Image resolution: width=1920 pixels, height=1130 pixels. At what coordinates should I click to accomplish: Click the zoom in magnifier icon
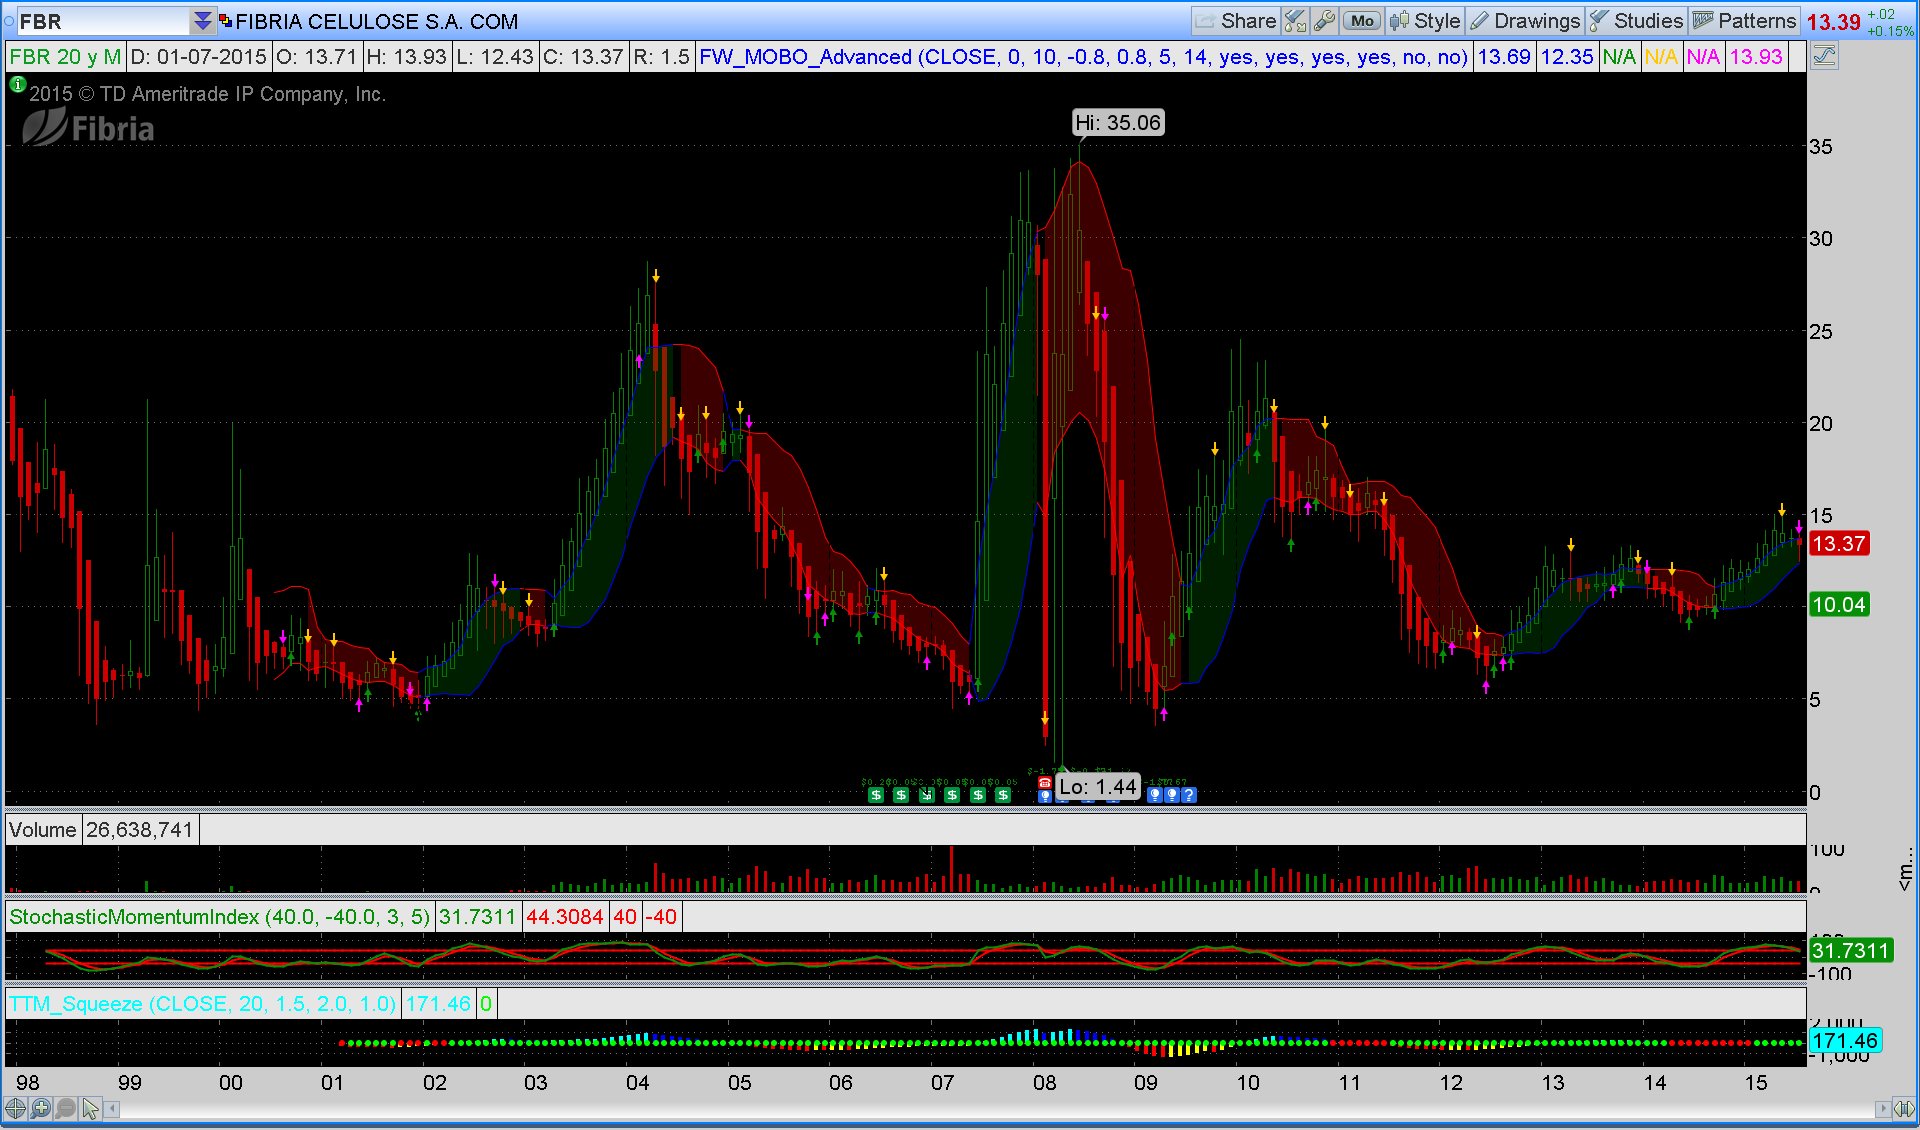click(x=40, y=1108)
